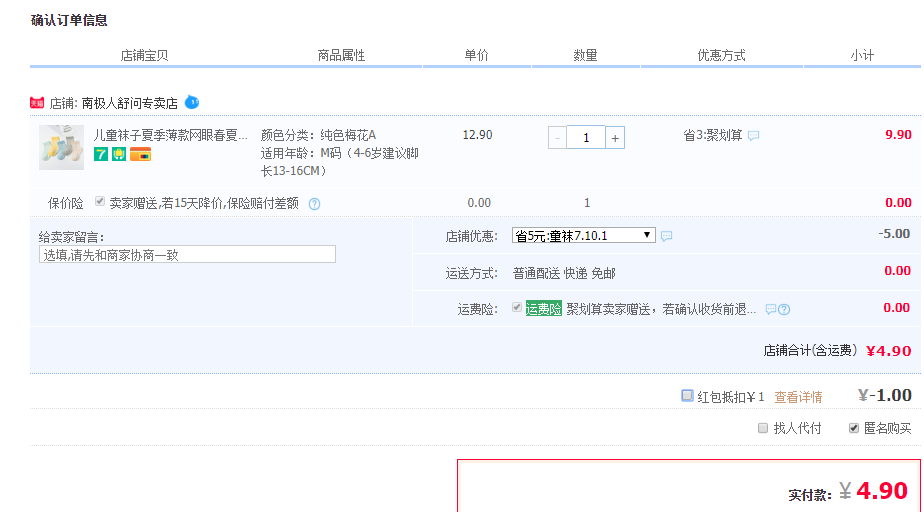Click the ¥-1.00 red envelope amount
Viewport: 924px width, 512px height.
click(x=885, y=395)
